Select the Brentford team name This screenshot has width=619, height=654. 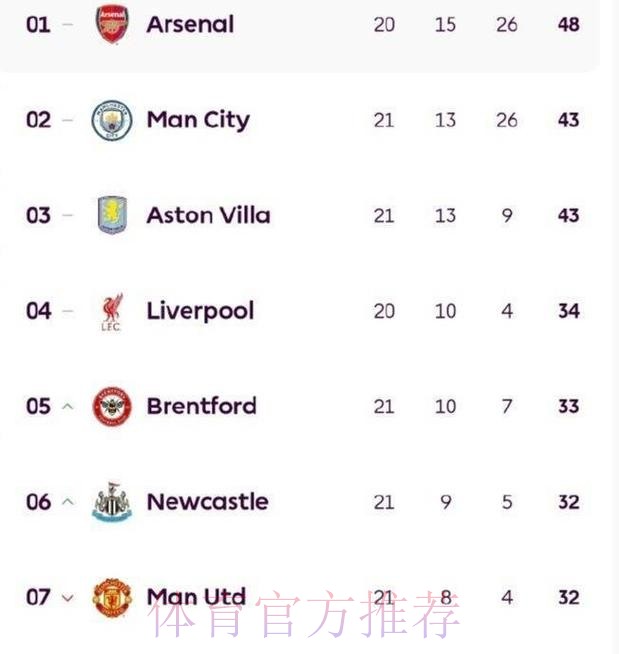(201, 406)
